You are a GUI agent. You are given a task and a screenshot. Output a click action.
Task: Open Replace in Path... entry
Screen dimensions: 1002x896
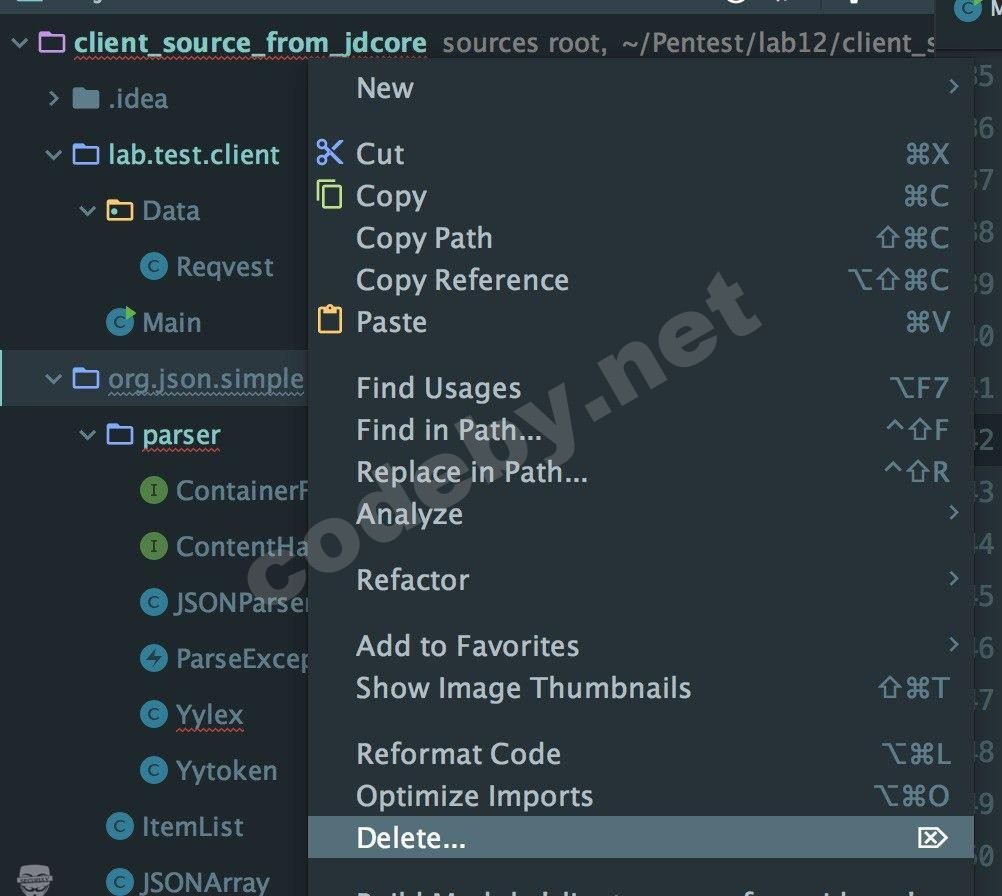[x=641, y=472]
